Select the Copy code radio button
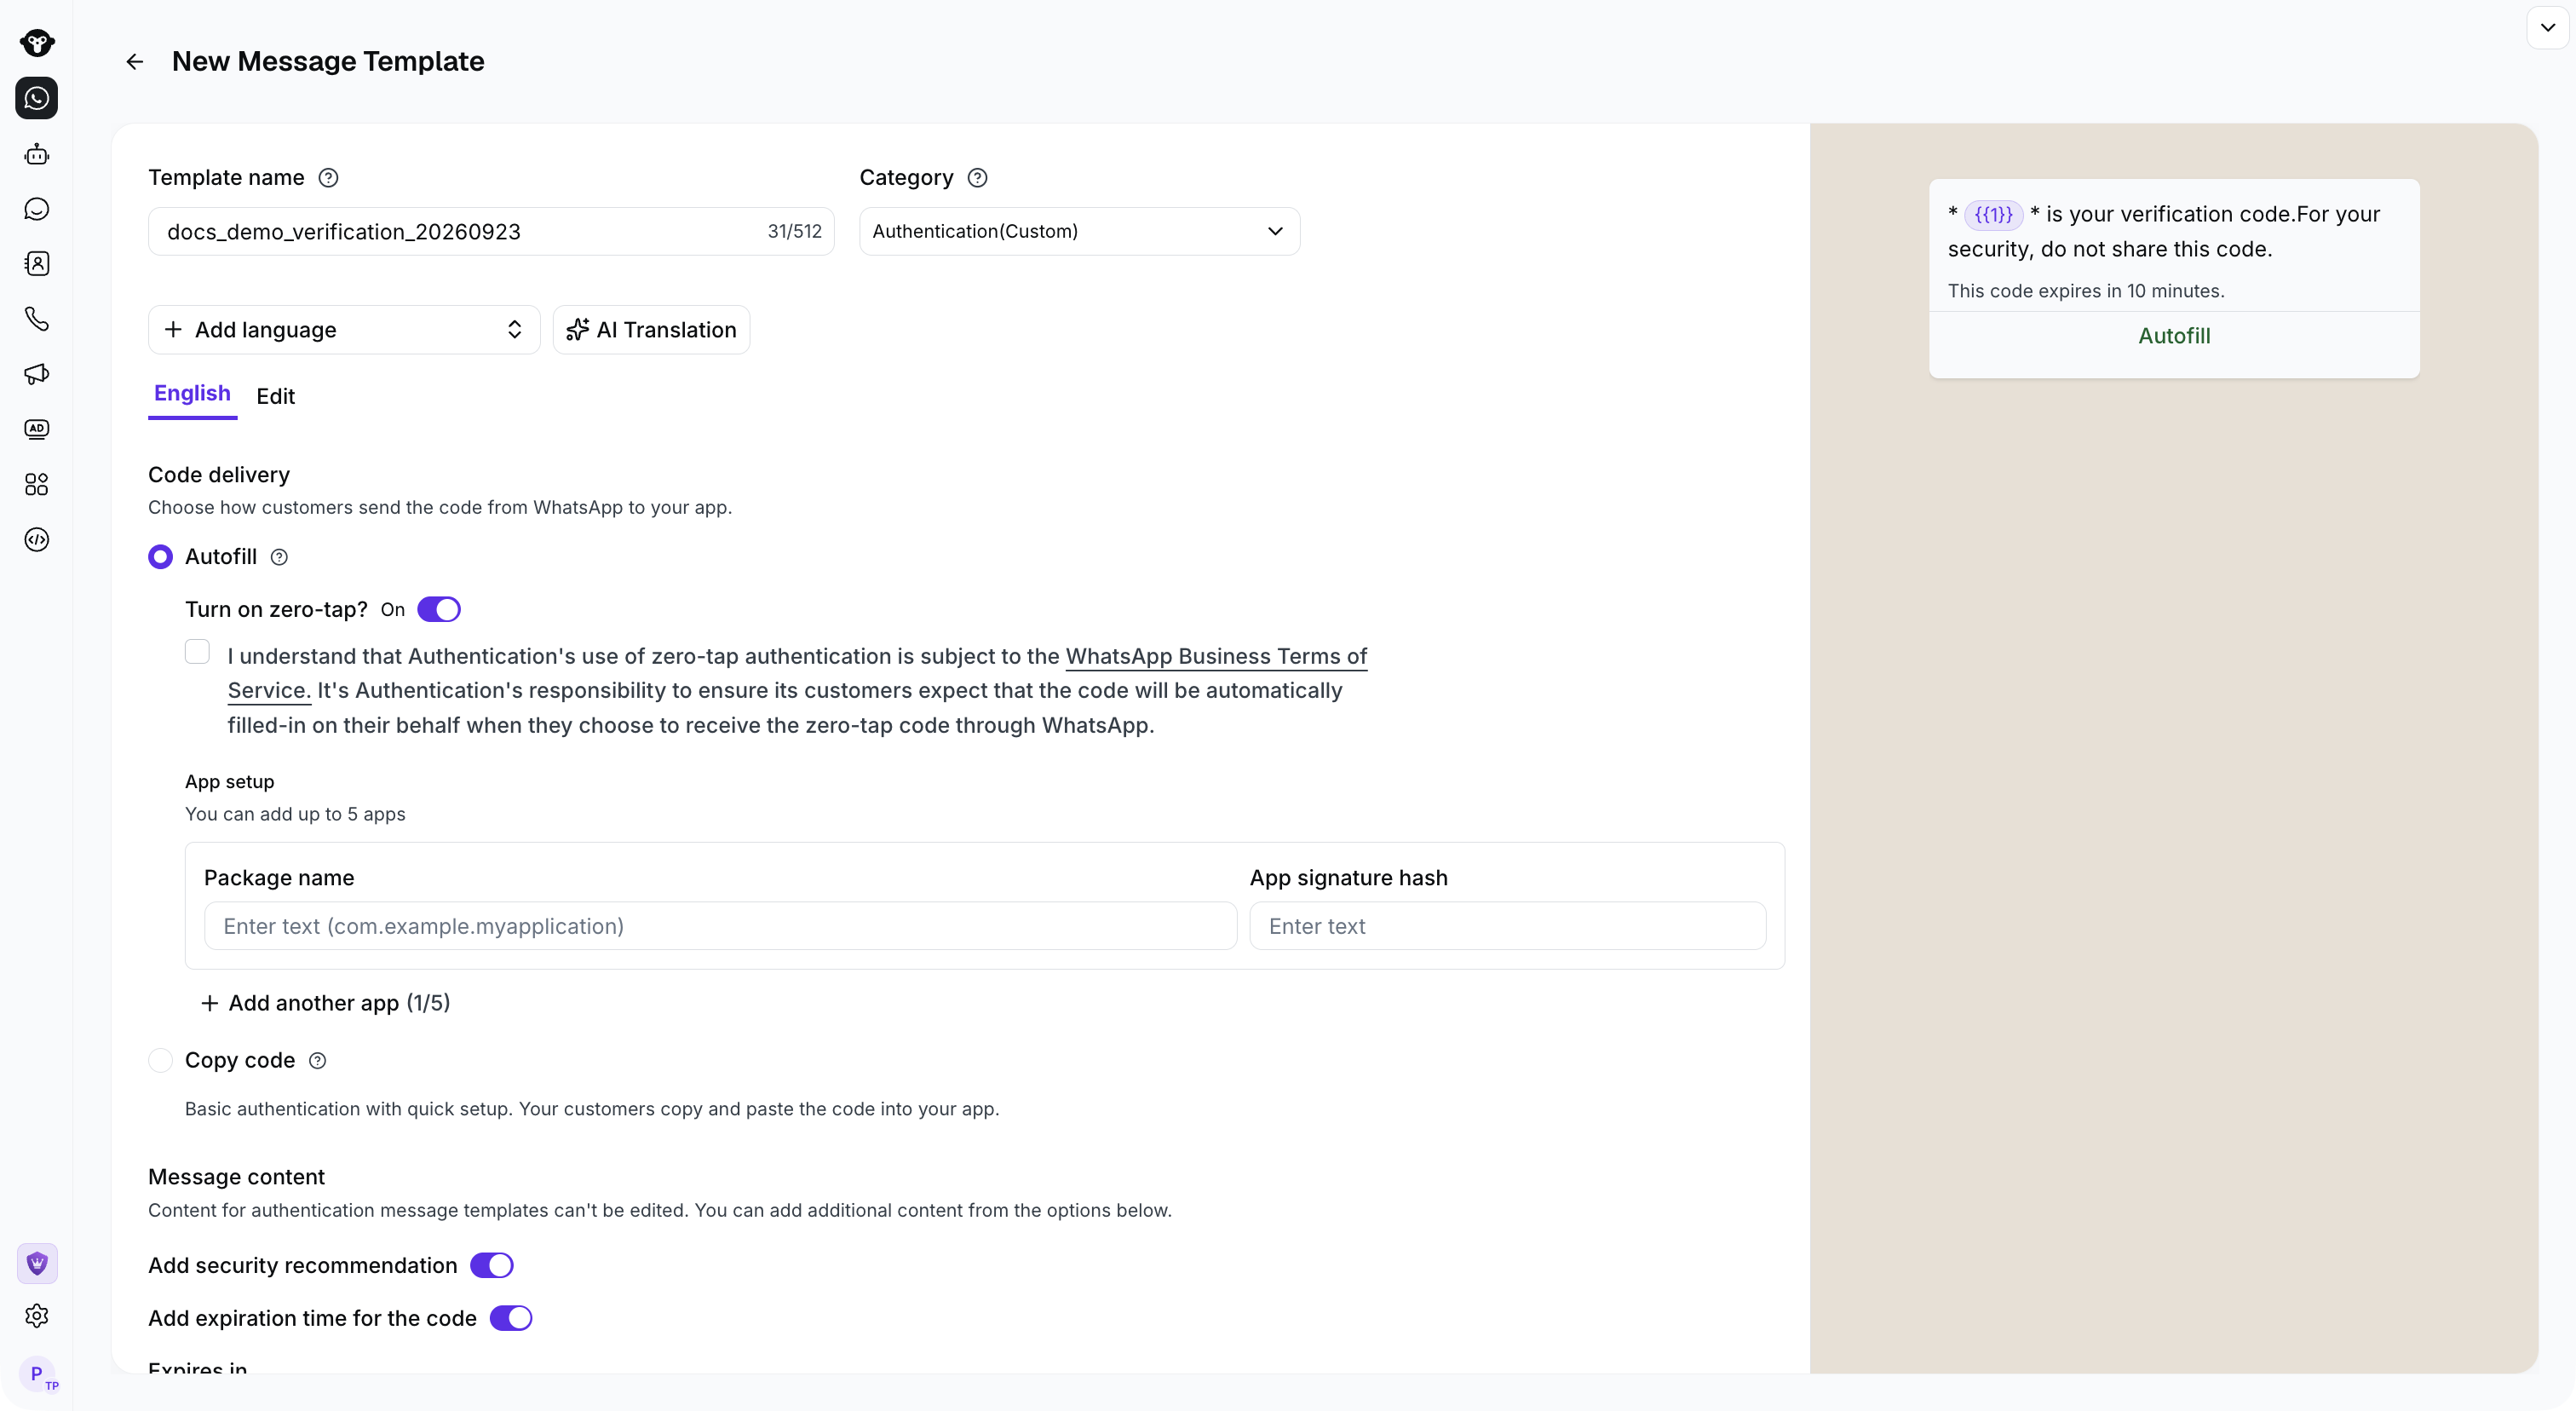Screen dimensions: 2576x1411 point(160,1060)
